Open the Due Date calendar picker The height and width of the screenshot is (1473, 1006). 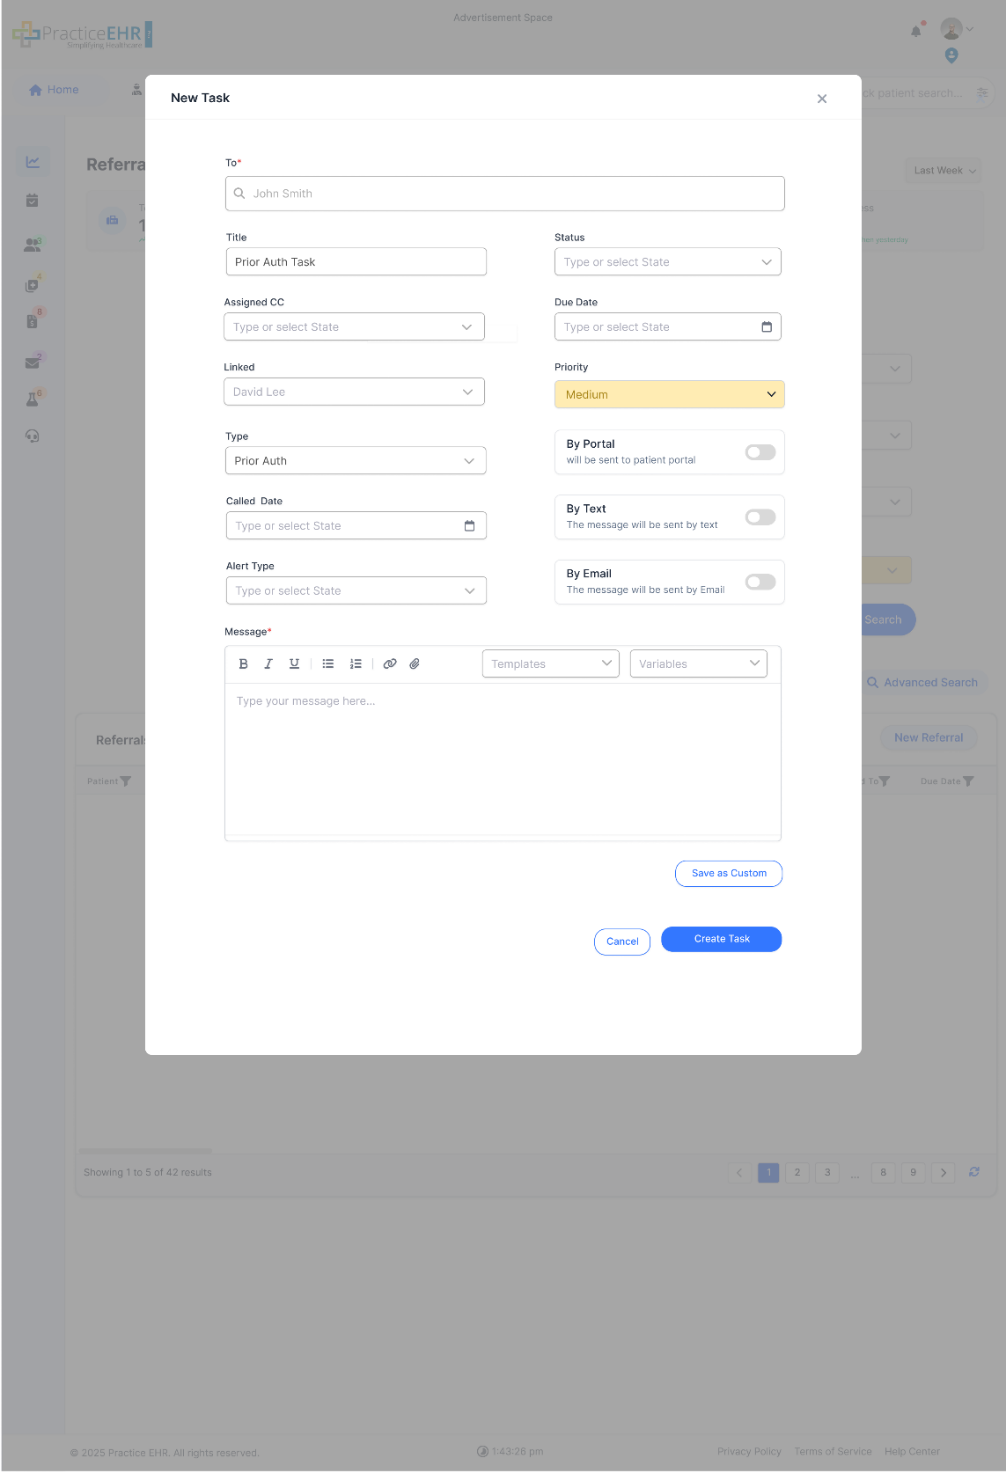(x=766, y=327)
